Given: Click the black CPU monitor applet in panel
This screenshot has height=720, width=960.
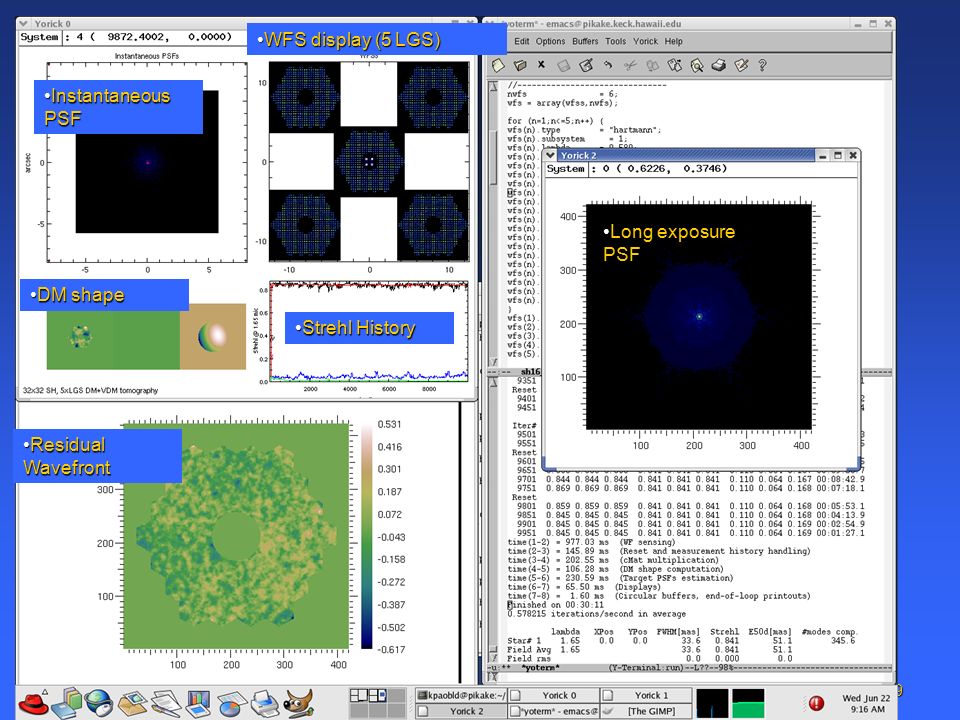Looking at the screenshot, I should click(713, 703).
